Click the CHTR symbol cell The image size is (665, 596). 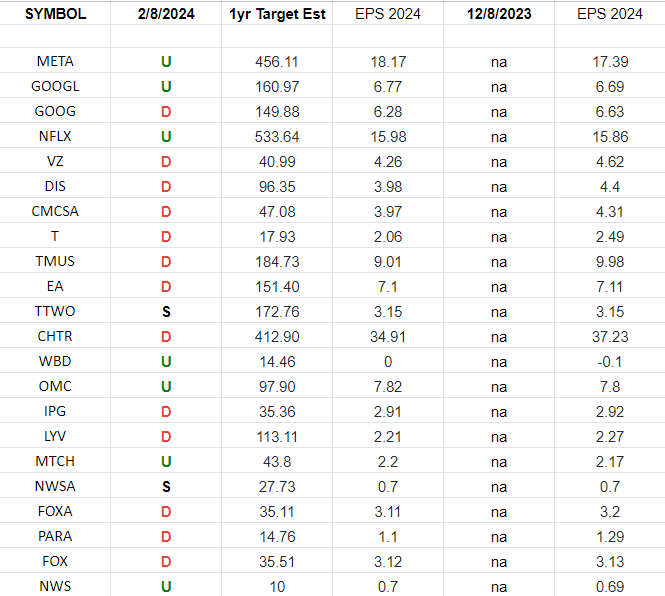(55, 336)
